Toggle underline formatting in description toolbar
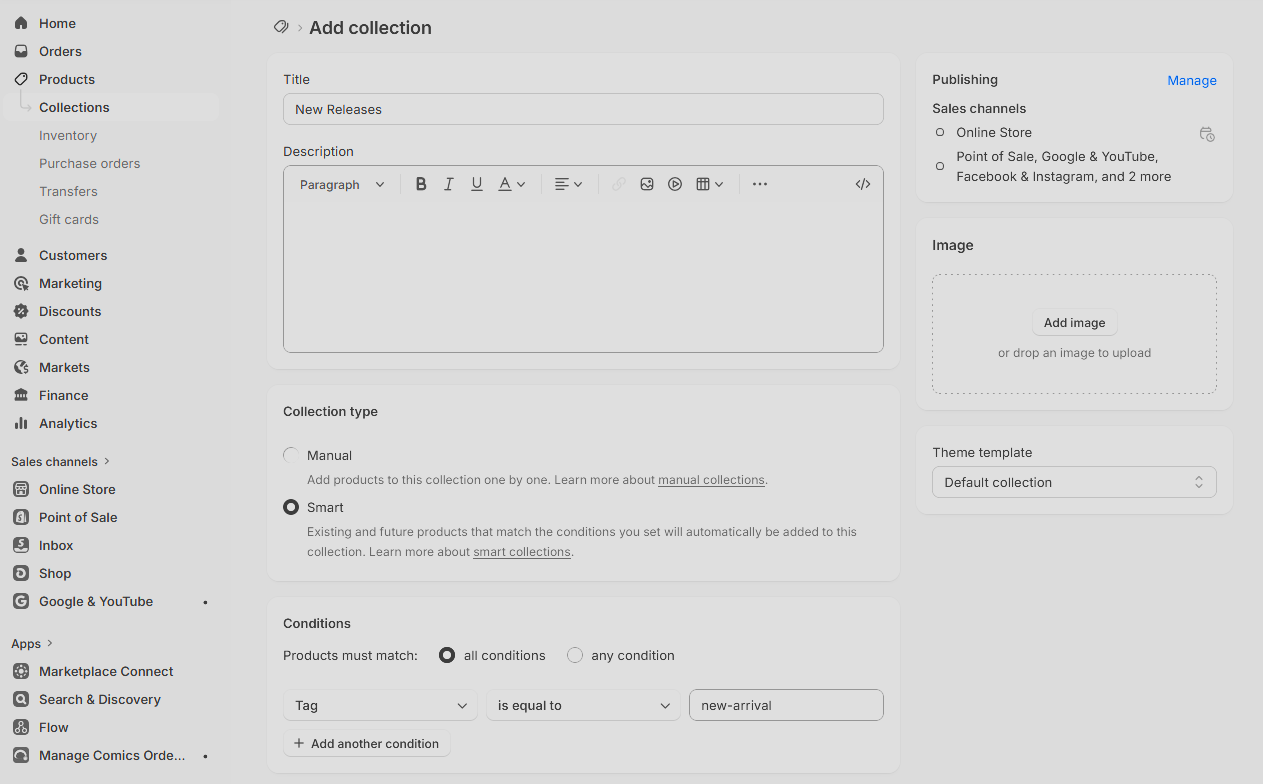Image resolution: width=1263 pixels, height=784 pixels. pyautogui.click(x=477, y=184)
